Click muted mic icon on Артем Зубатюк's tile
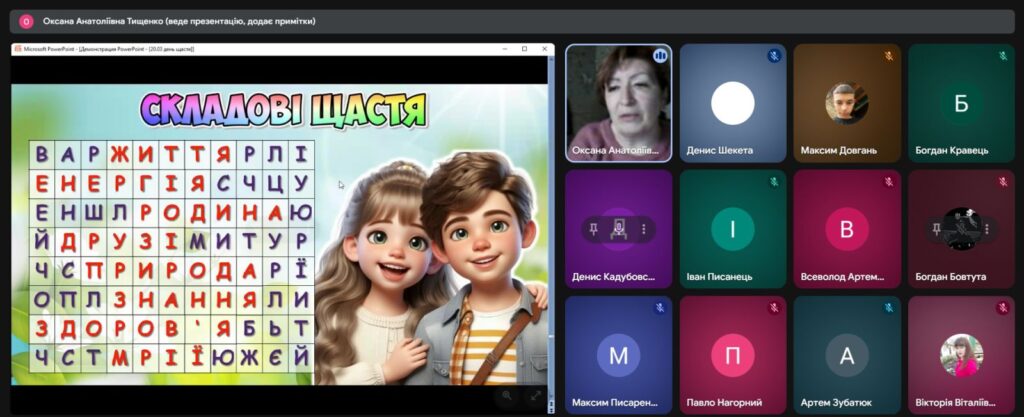The height and width of the screenshot is (417, 1024). click(887, 308)
